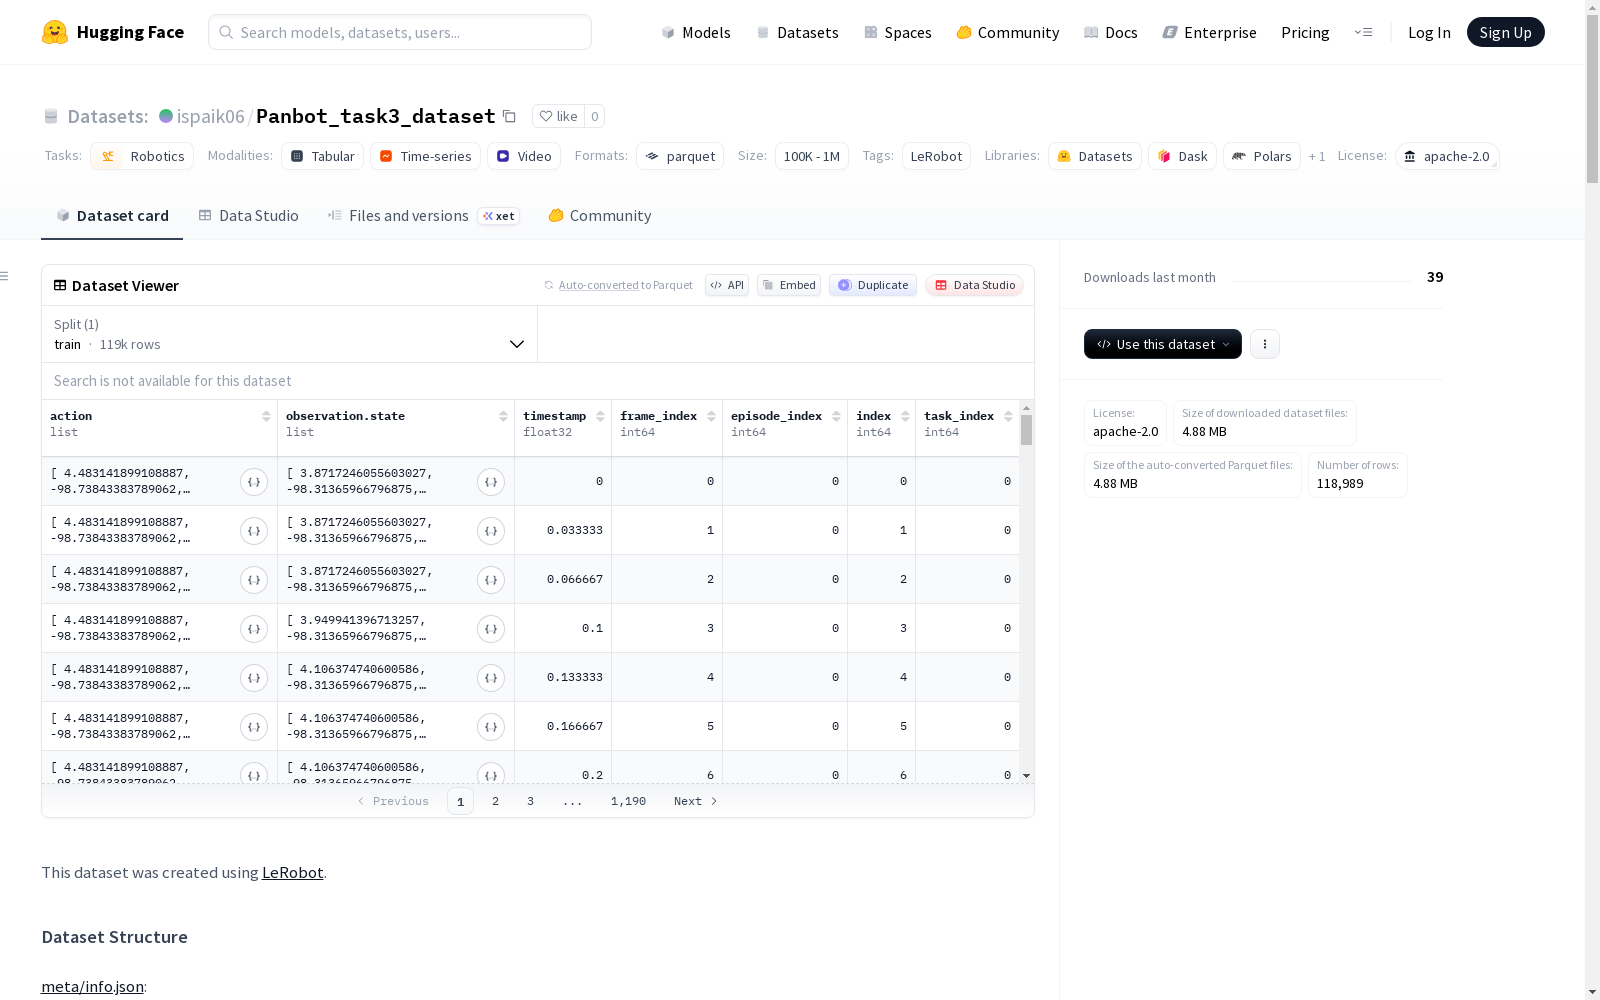Go to Next page of viewer
The height and width of the screenshot is (1000, 1600).
(696, 801)
